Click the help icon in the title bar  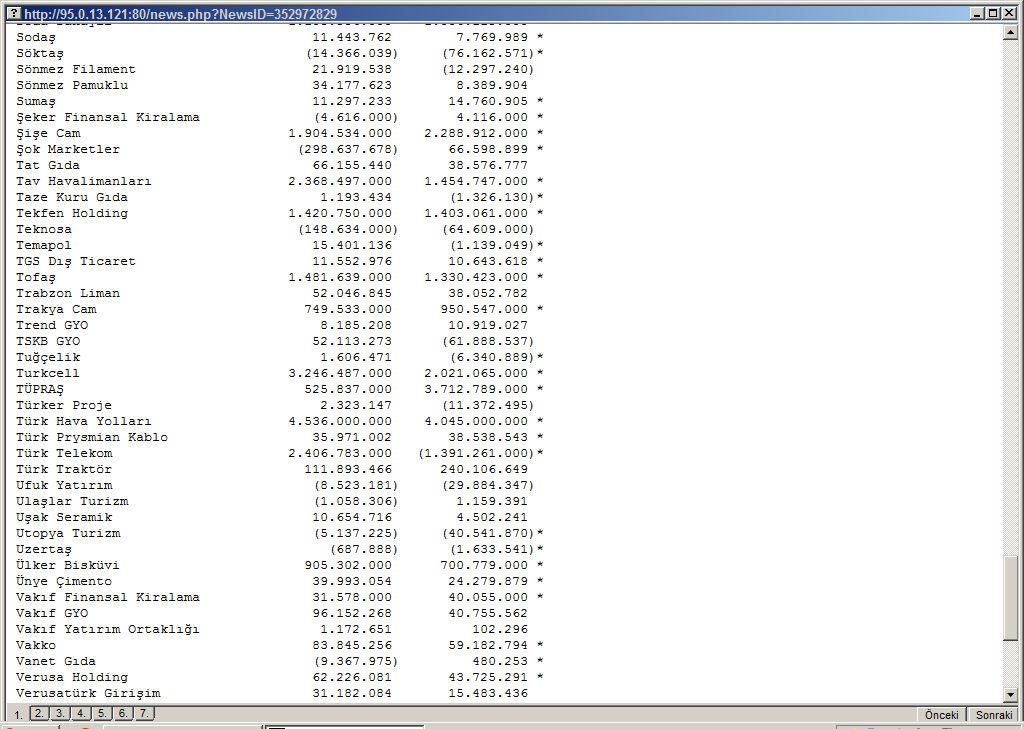[13, 13]
